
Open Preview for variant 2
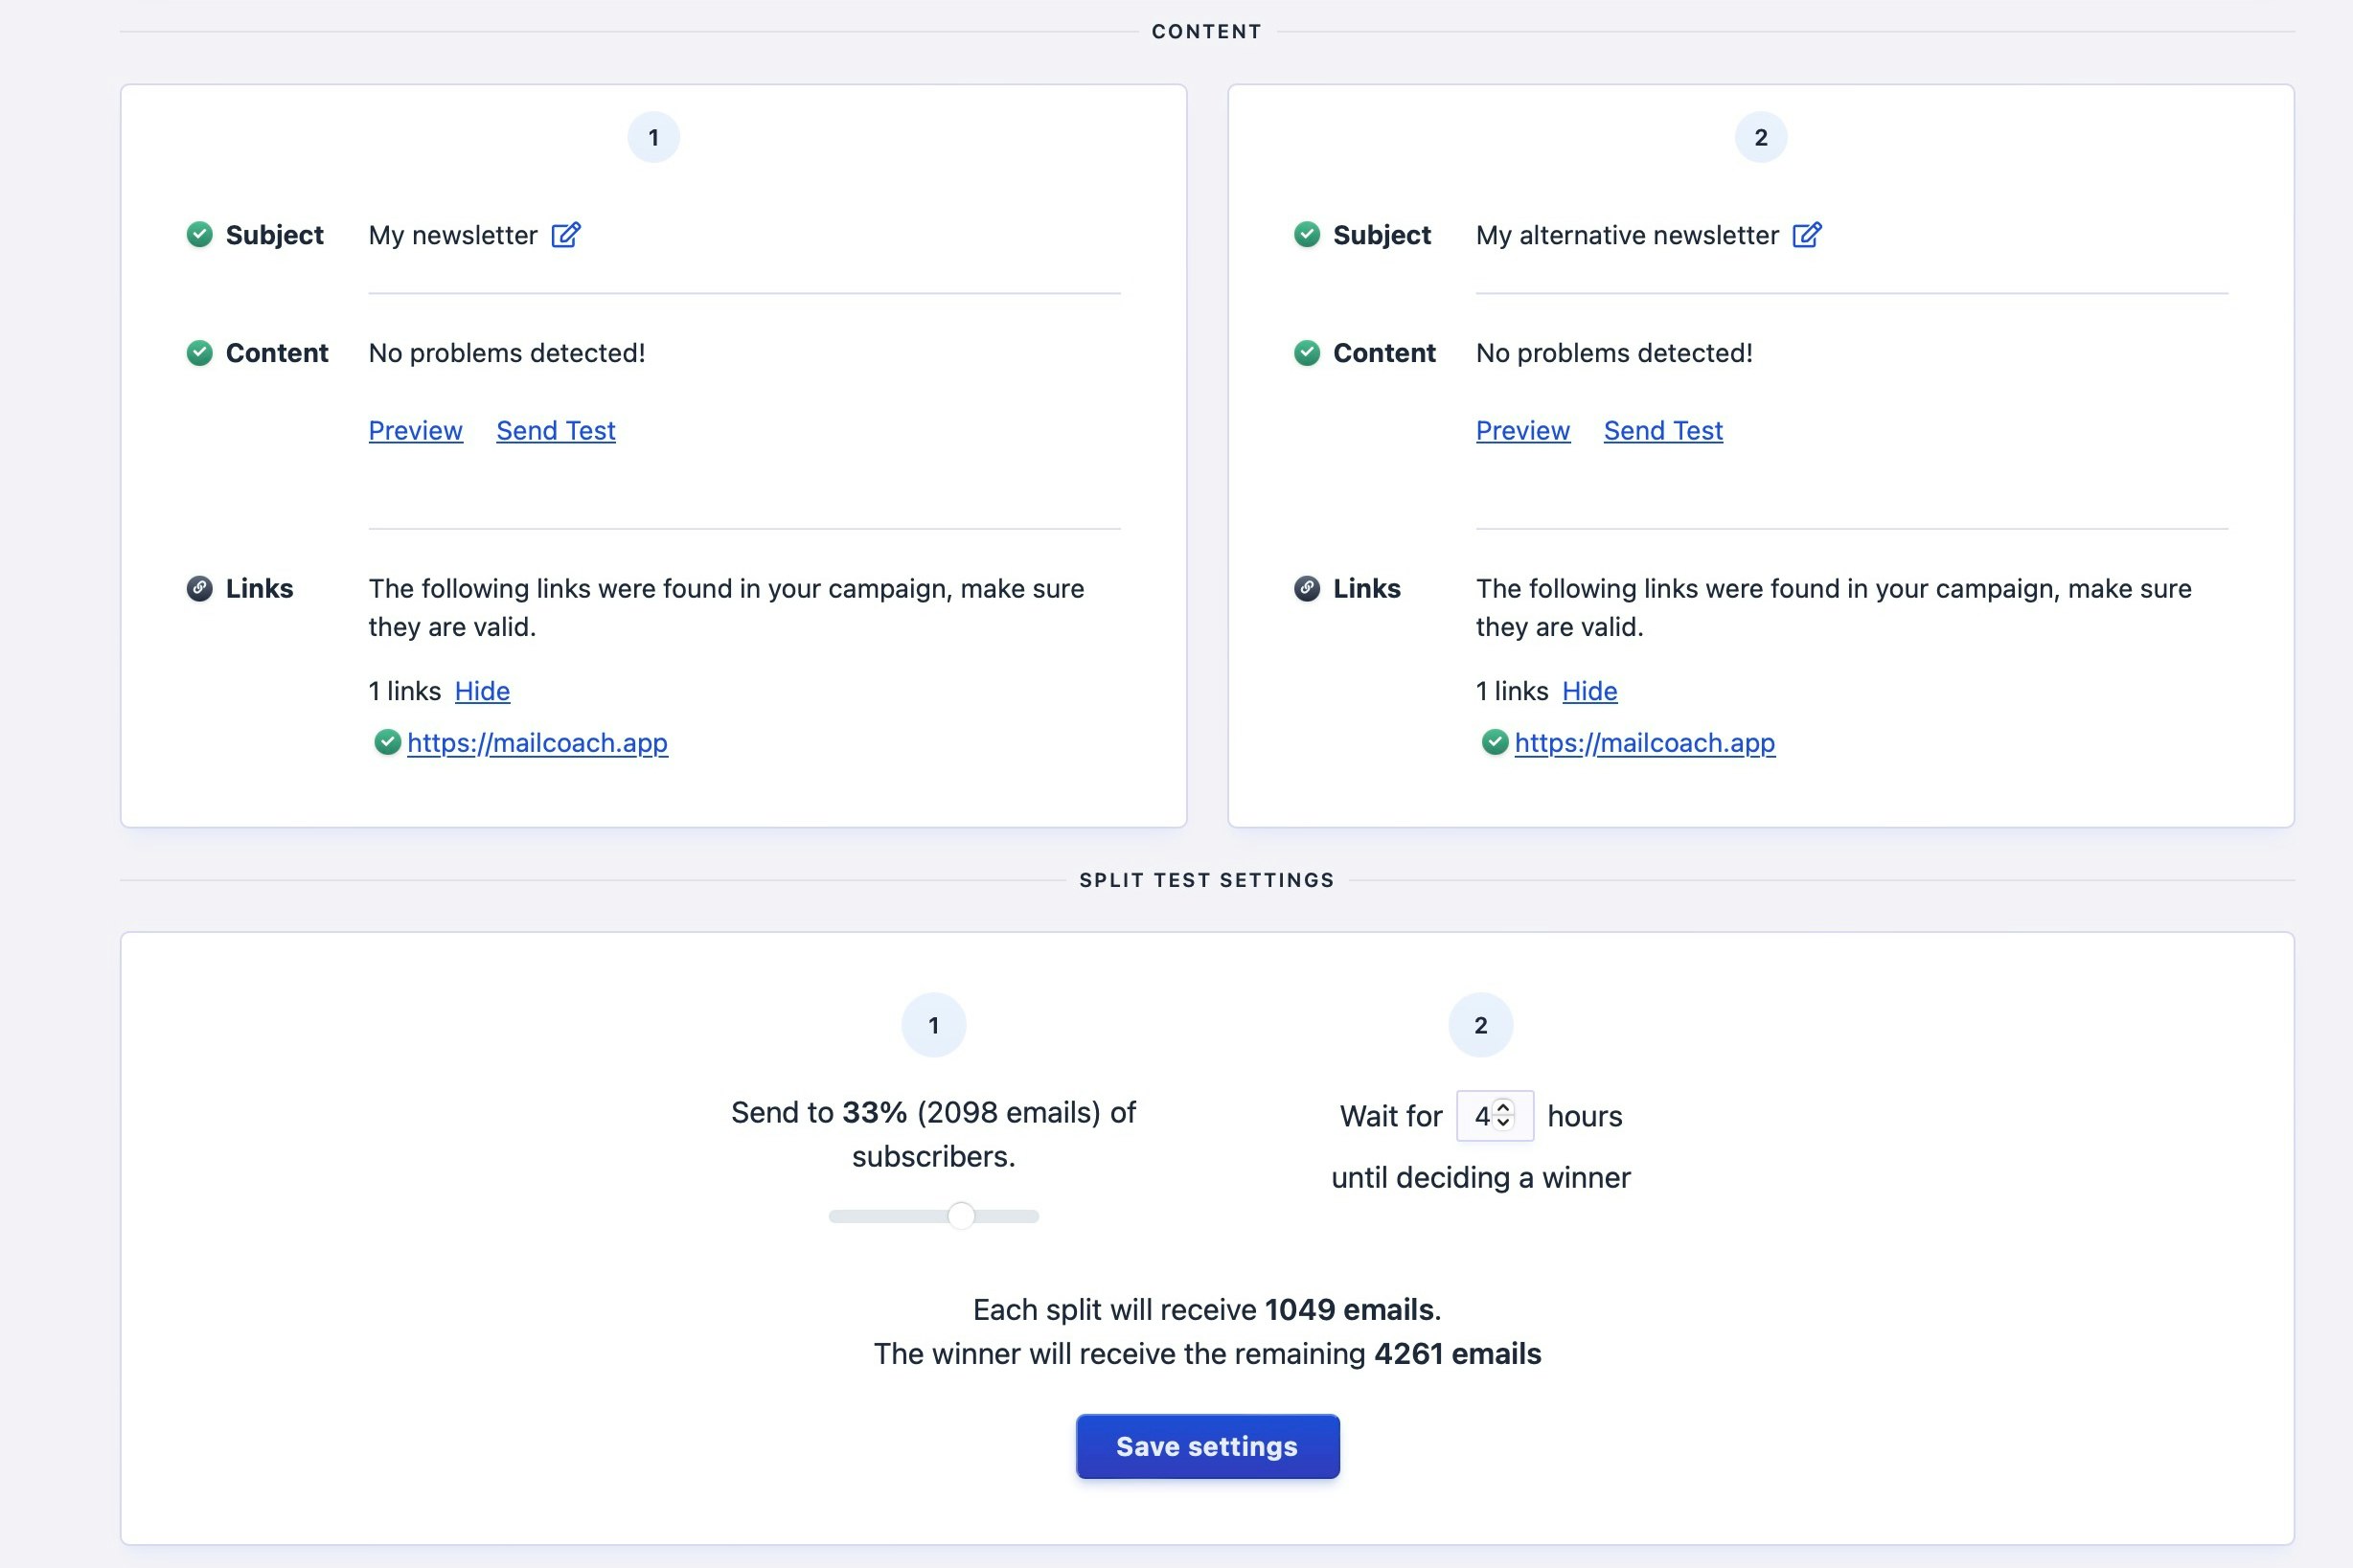tap(1522, 430)
